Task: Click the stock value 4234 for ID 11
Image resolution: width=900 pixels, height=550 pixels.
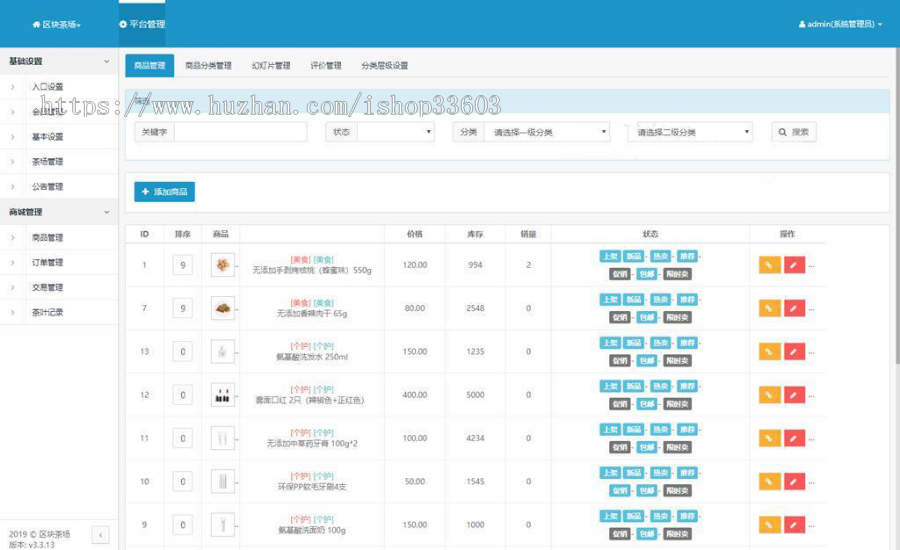Action: click(x=475, y=438)
